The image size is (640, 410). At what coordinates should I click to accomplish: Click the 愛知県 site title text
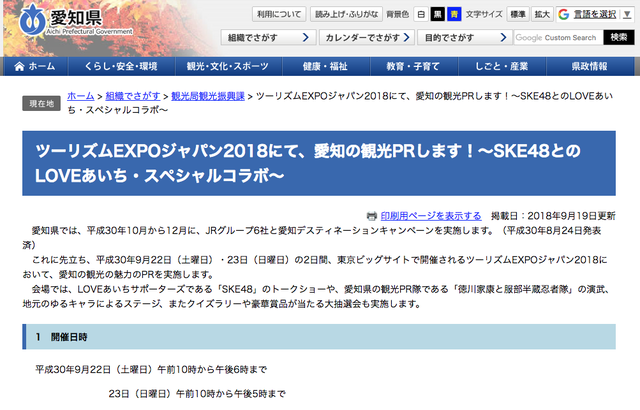[x=76, y=18]
